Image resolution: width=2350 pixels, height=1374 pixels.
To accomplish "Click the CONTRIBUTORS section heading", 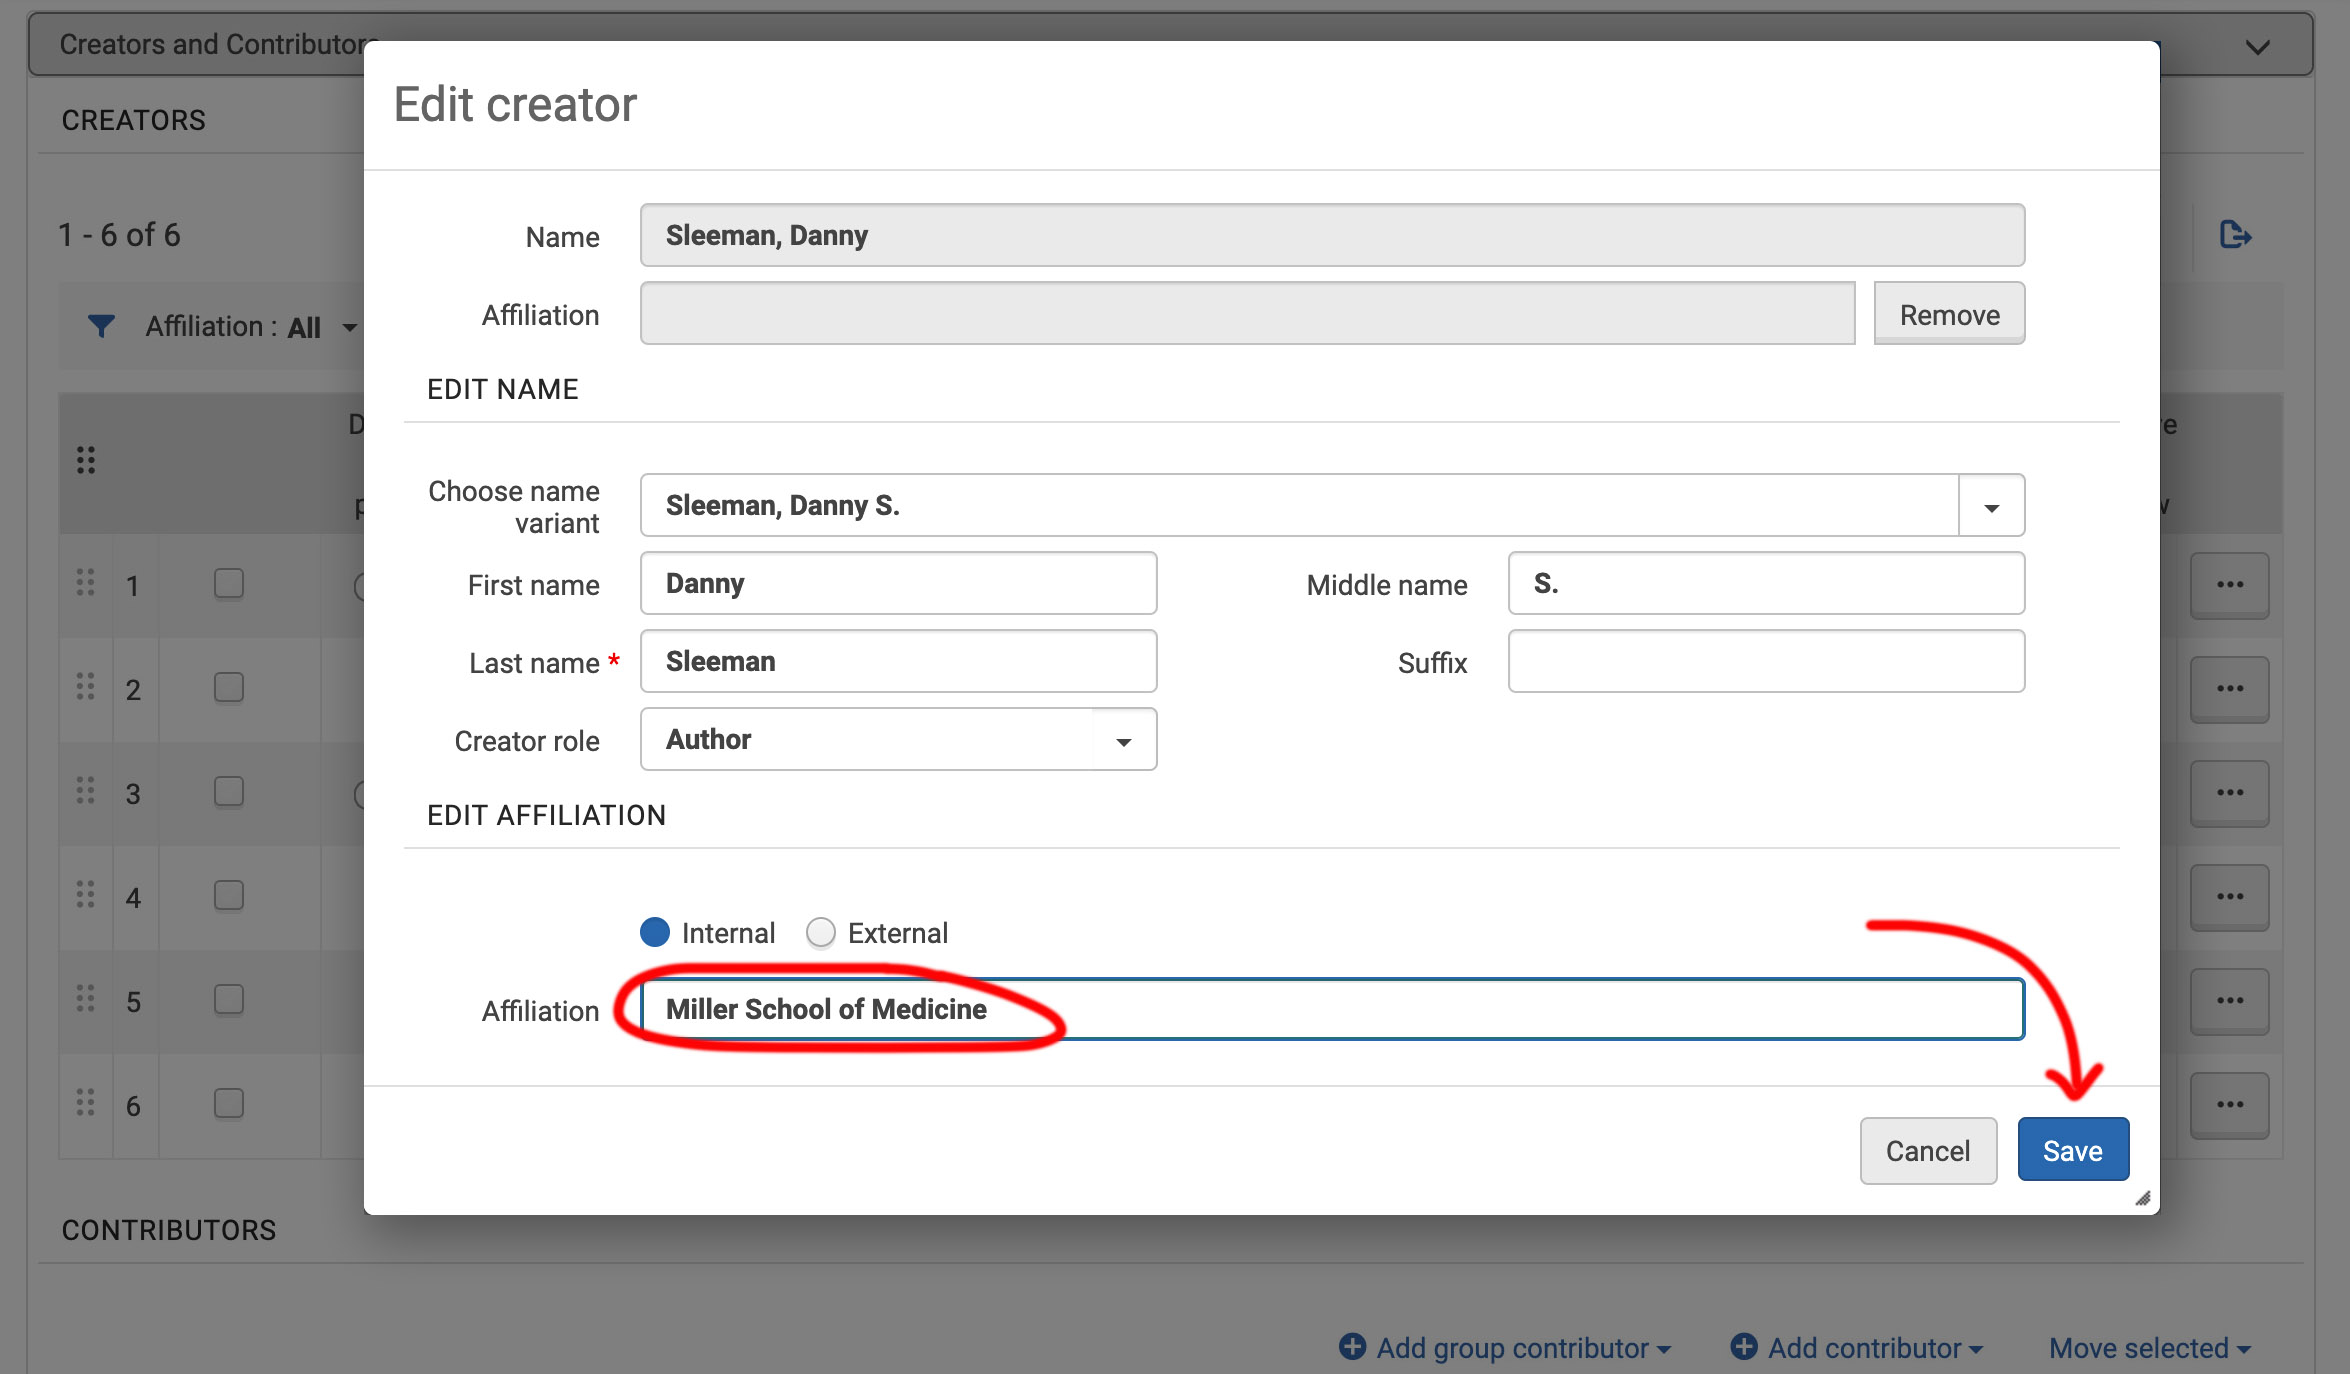I will coord(169,1230).
